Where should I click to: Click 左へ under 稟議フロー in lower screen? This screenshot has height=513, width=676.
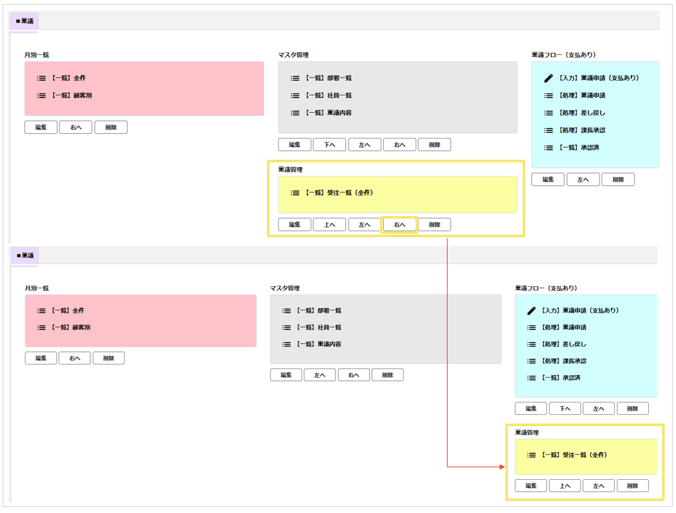tap(599, 409)
